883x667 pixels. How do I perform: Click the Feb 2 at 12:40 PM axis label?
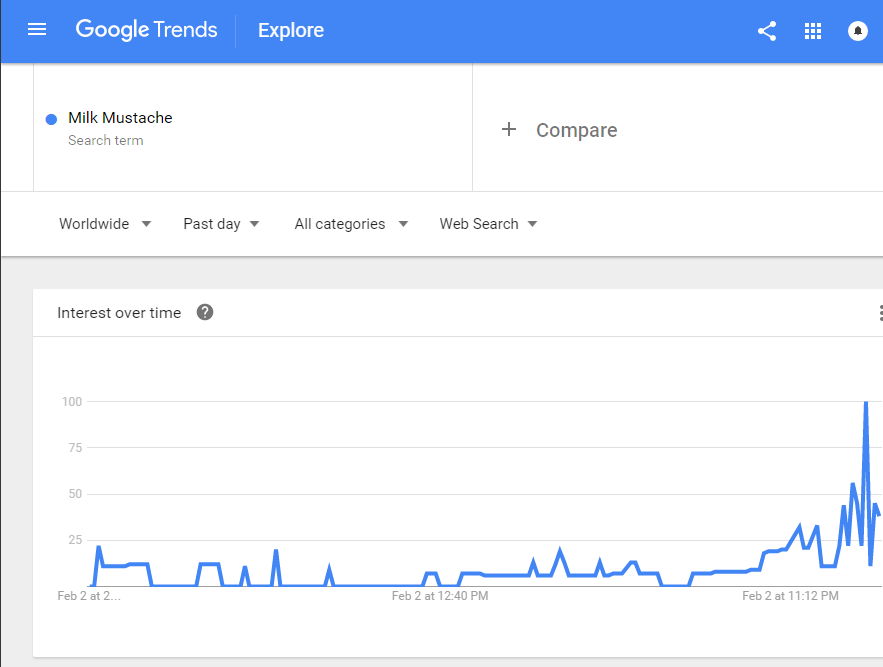440,596
